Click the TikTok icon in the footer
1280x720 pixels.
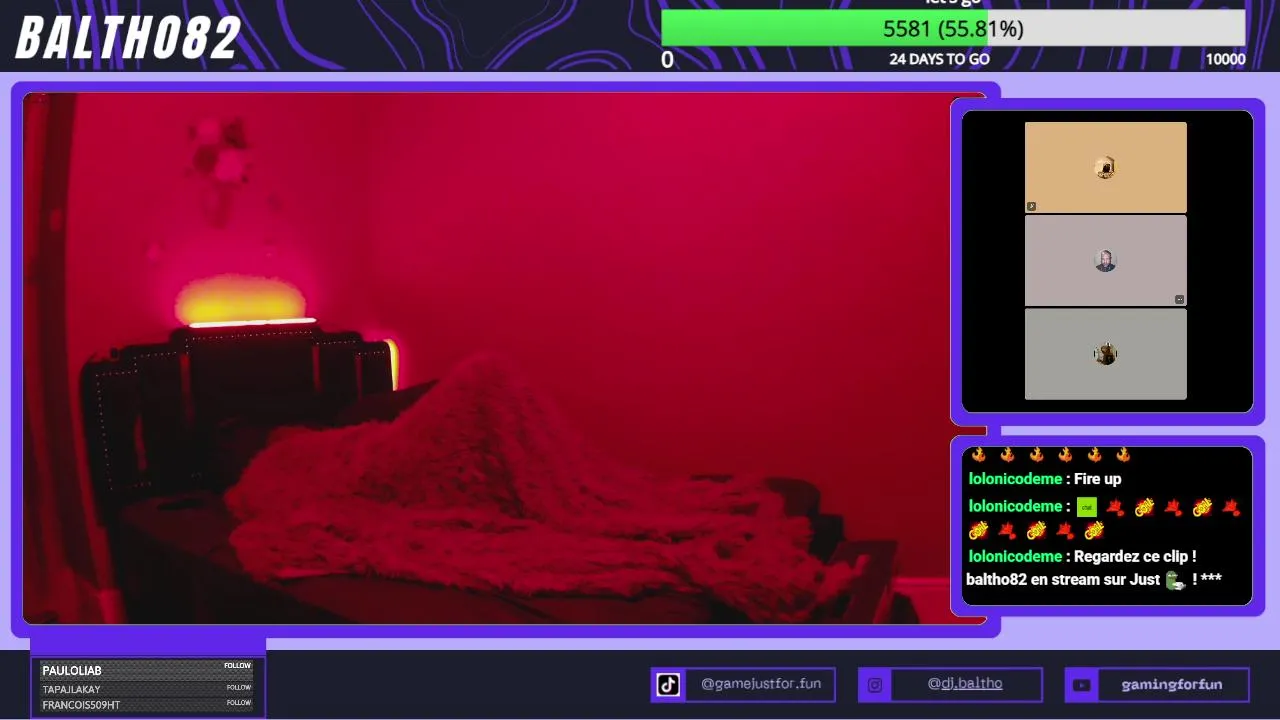(668, 685)
